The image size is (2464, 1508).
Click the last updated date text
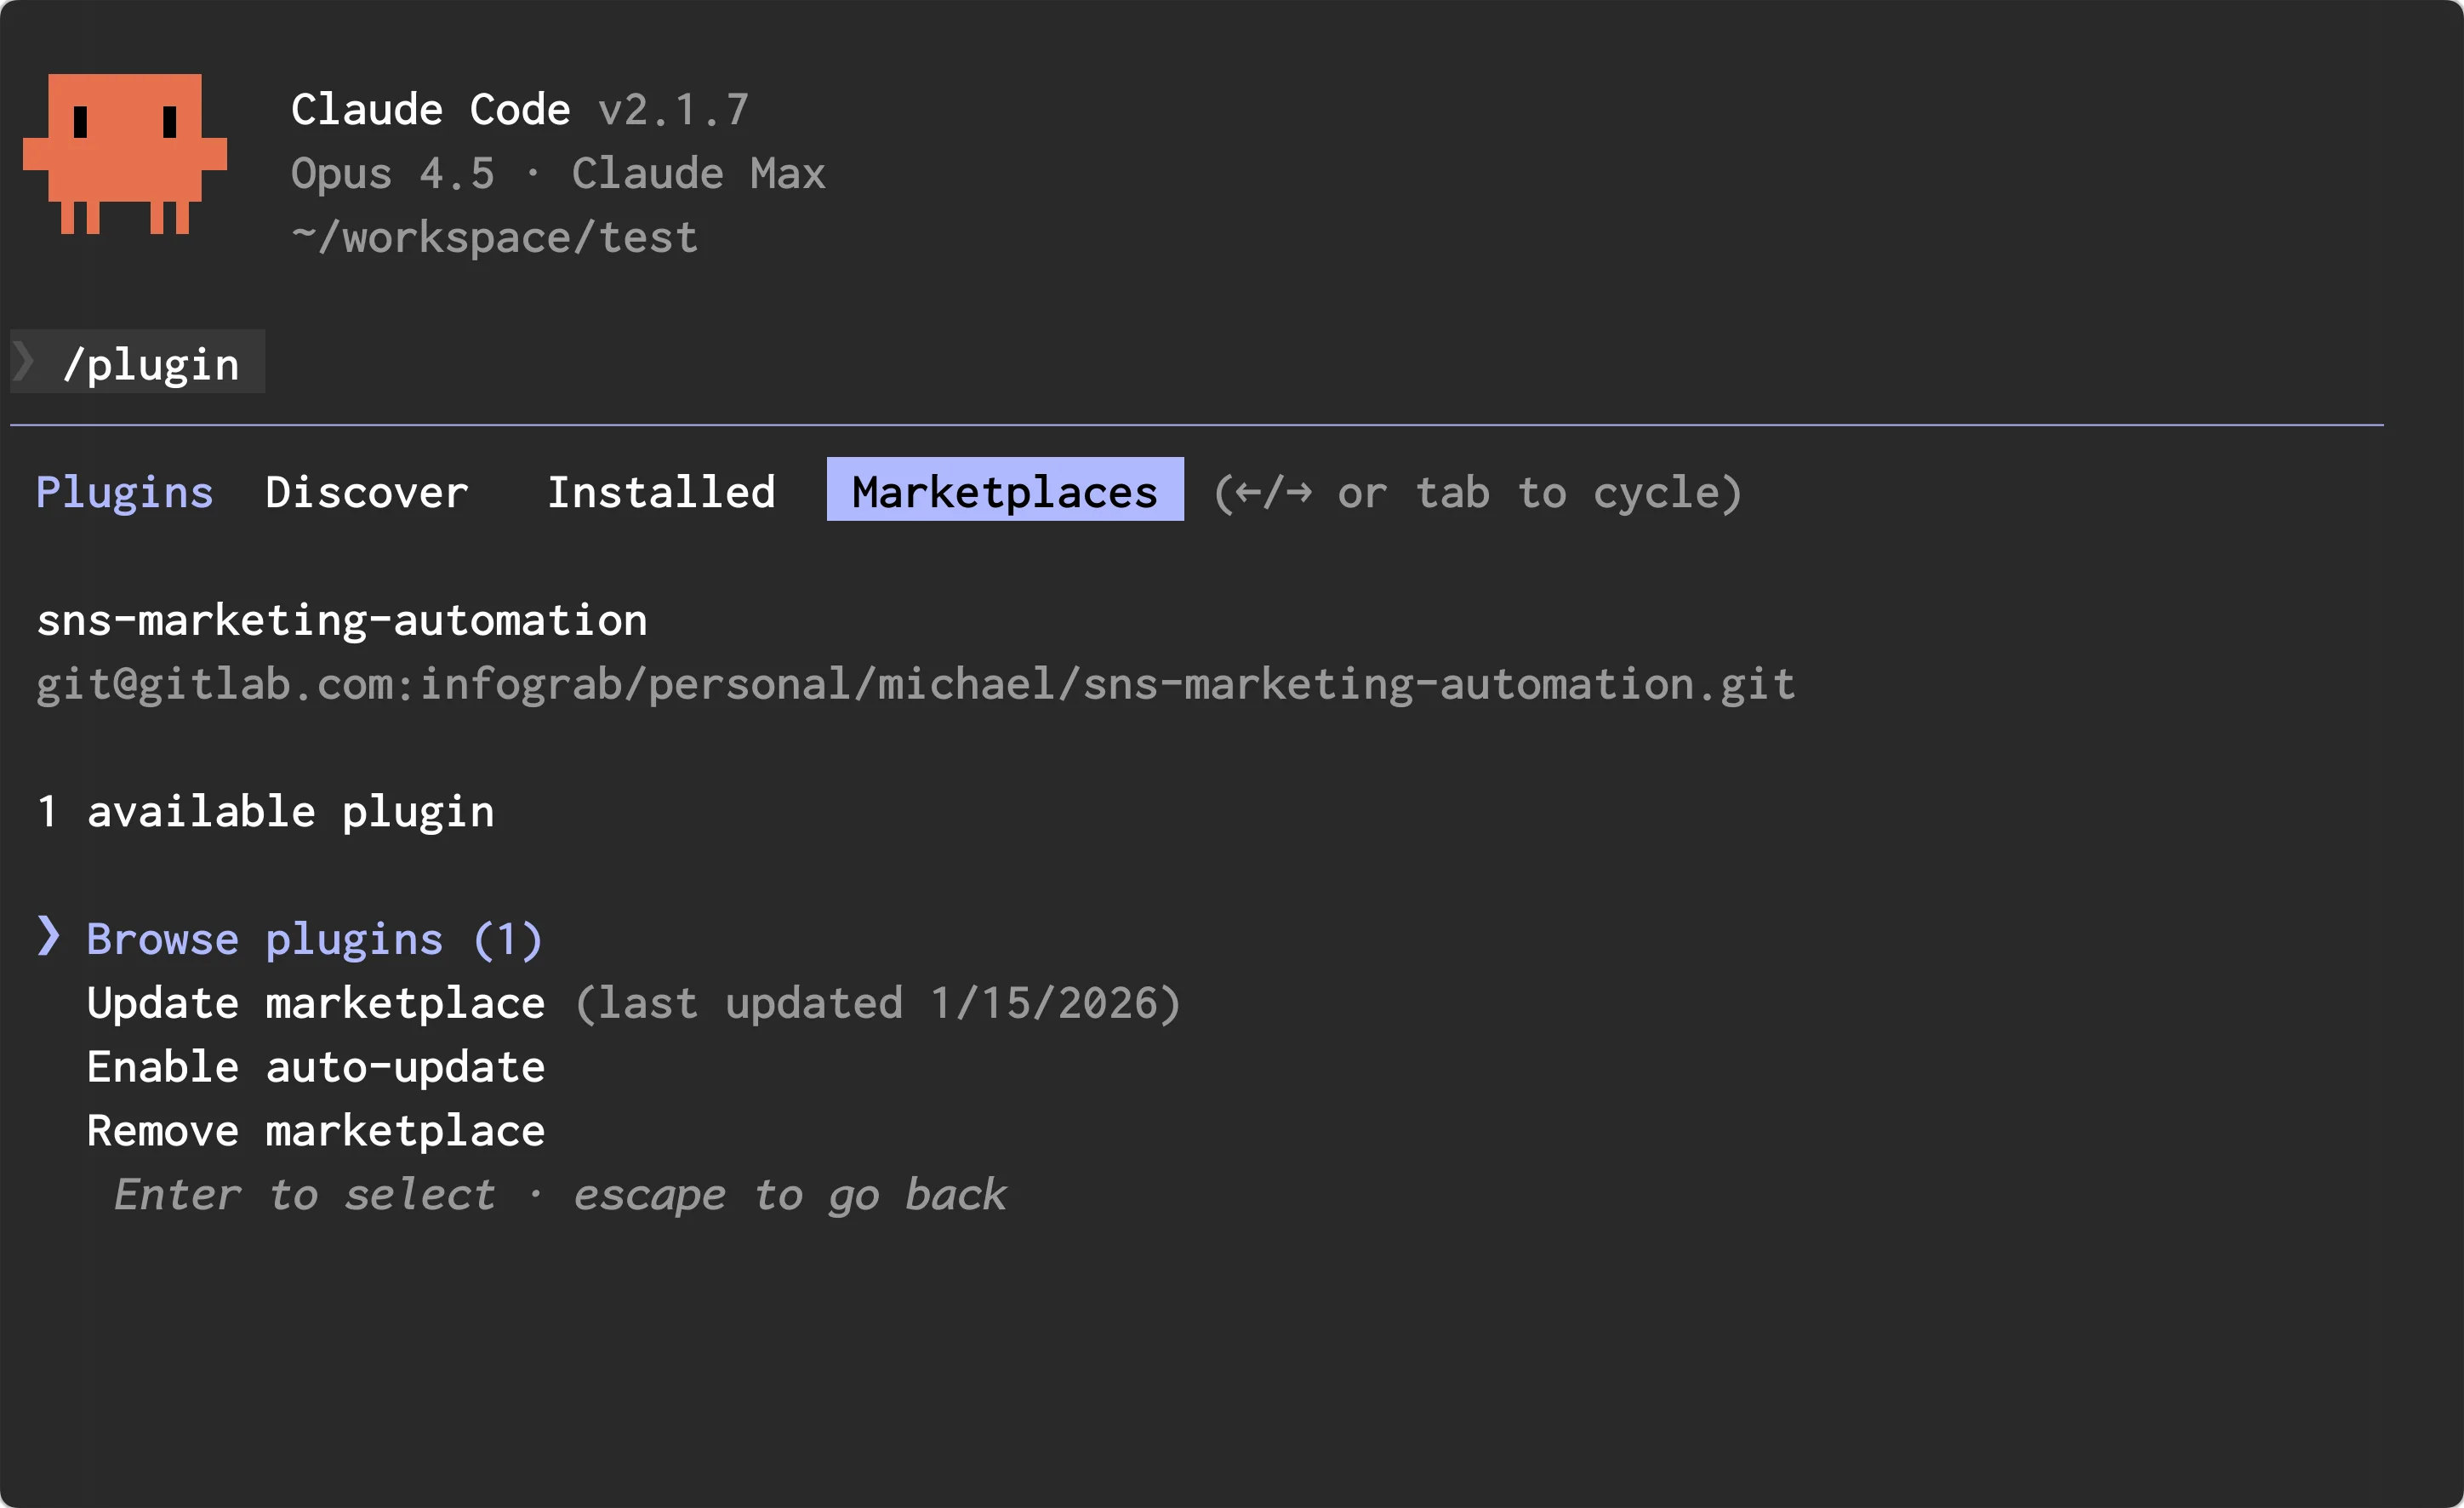pyautogui.click(x=878, y=1003)
